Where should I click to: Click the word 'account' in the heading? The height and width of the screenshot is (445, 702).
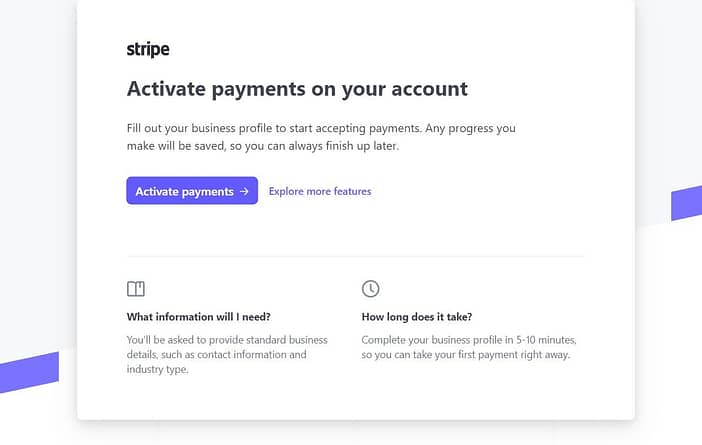430,89
